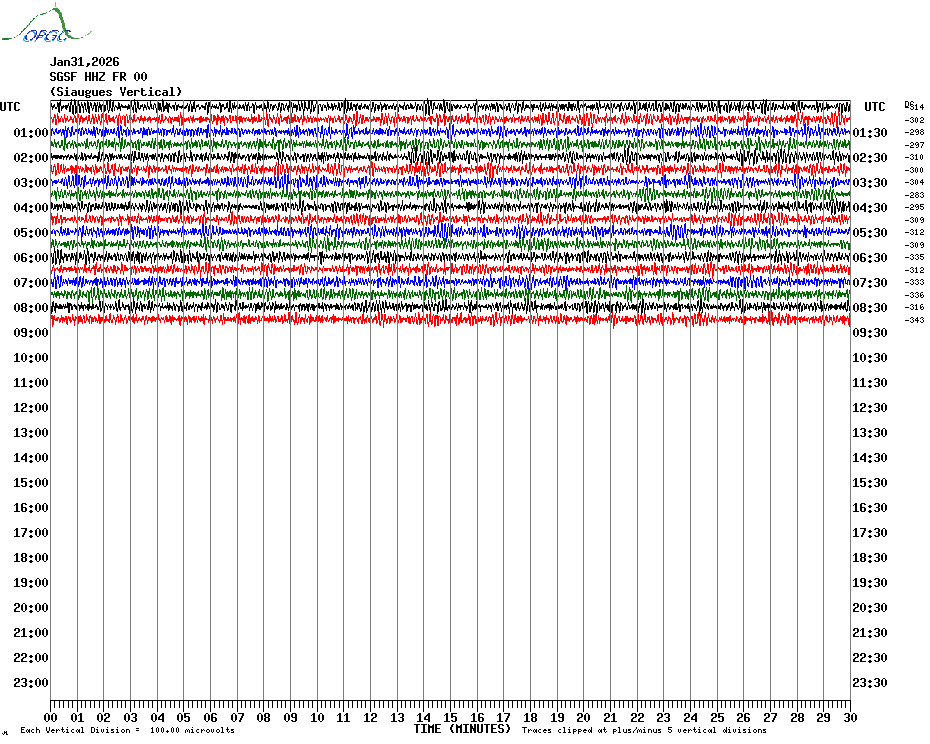930x744 pixels.
Task: Click the 18:00 start-time label
Action: (31, 558)
